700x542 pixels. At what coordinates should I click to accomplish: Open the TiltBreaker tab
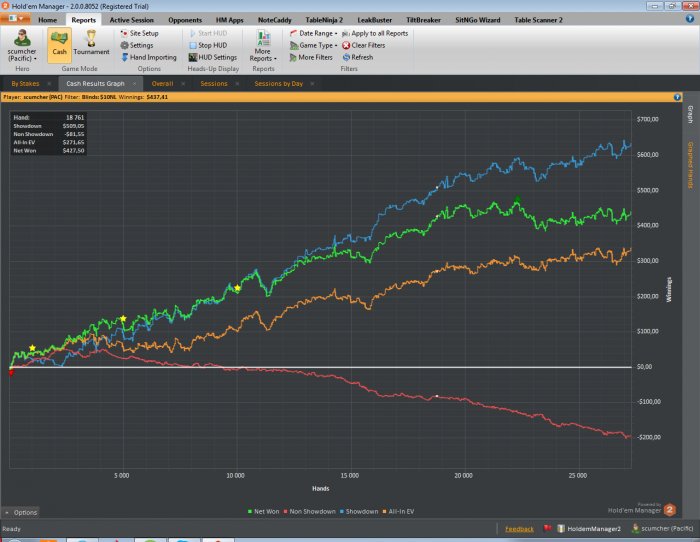coord(423,20)
